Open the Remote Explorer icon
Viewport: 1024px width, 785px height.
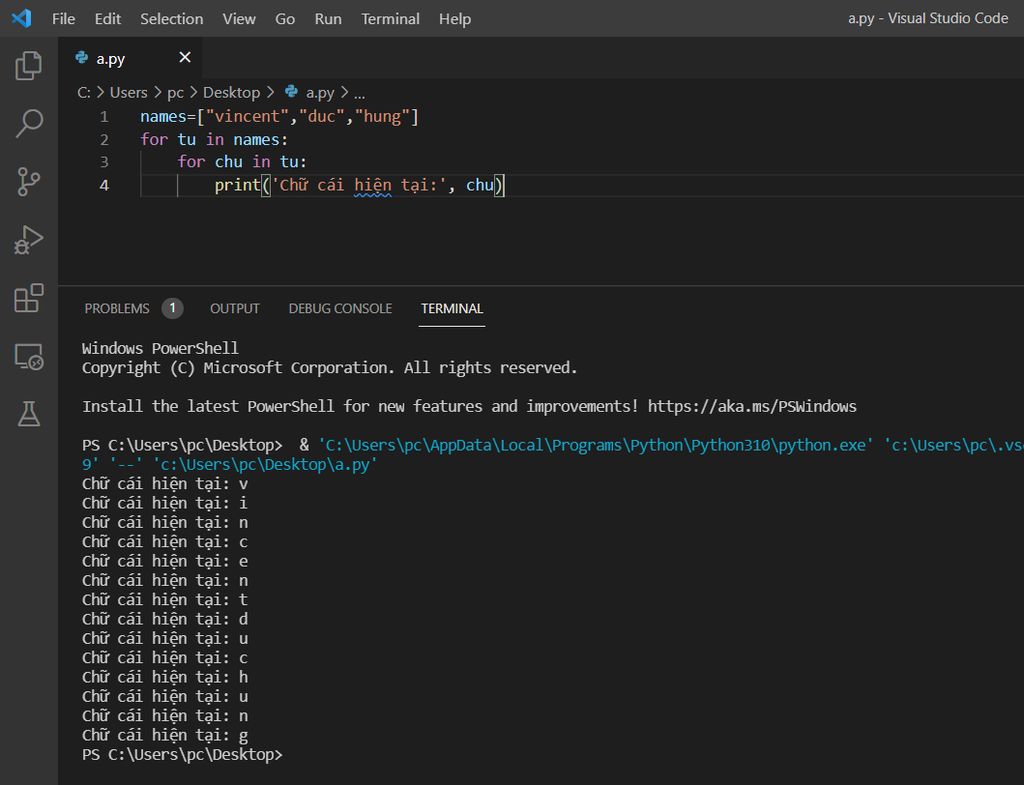click(29, 356)
